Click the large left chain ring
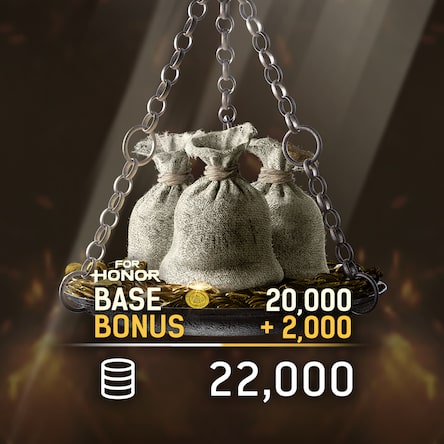The width and height of the screenshot is (444, 444). 140,147
